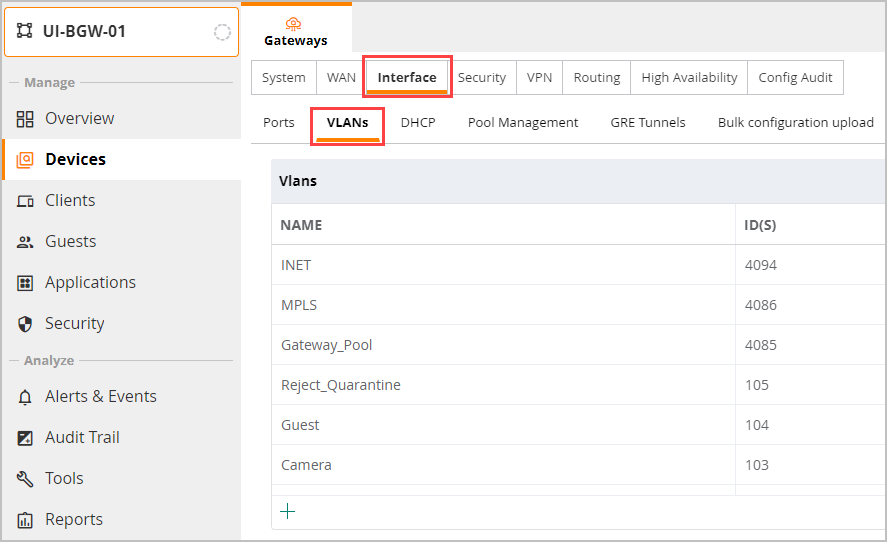Switch to the System tab

click(x=283, y=78)
